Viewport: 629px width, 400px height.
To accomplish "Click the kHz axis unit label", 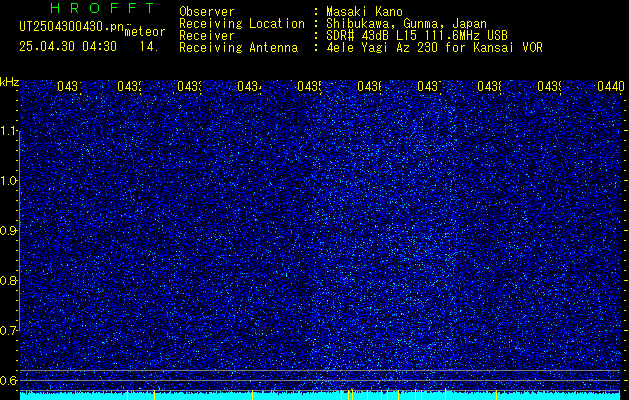I will (x=9, y=82).
